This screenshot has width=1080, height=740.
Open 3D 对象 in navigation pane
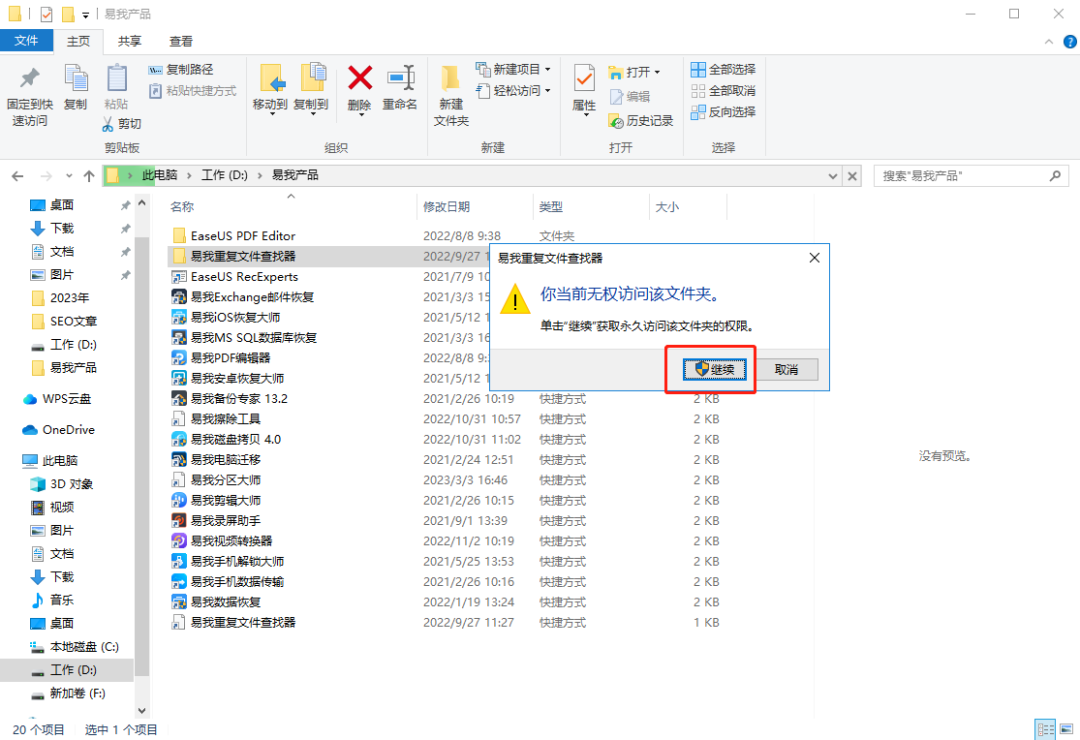pyautogui.click(x=61, y=484)
